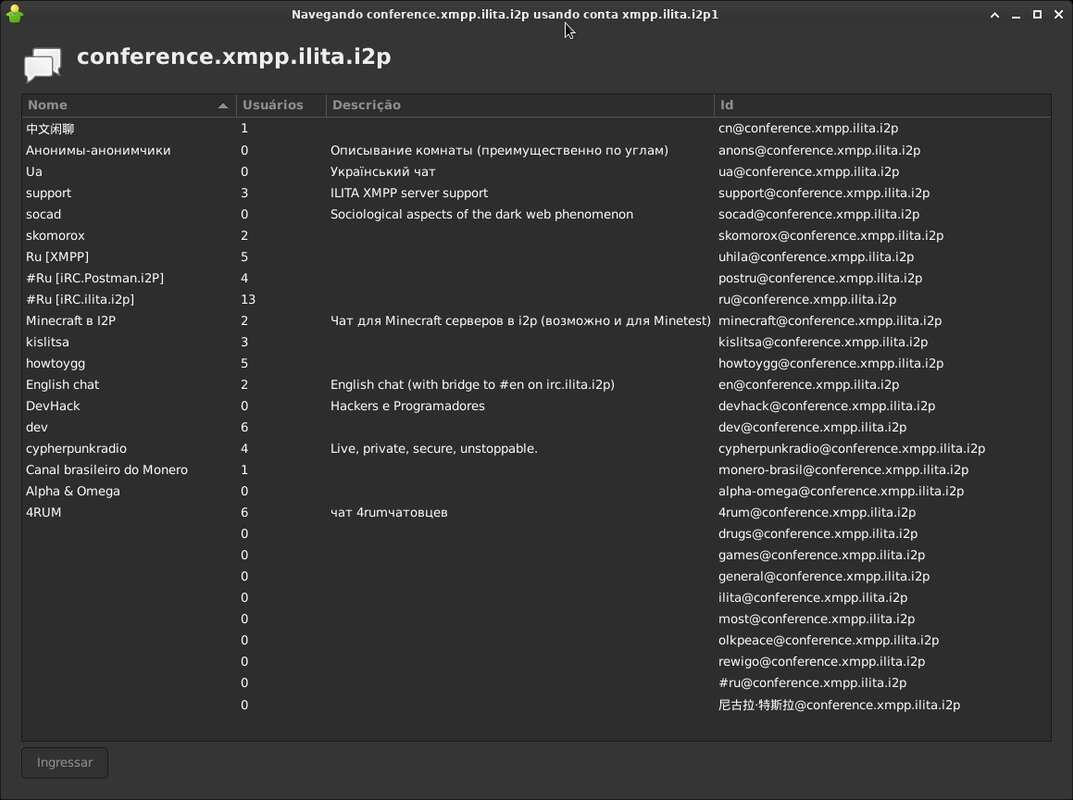The height and width of the screenshot is (800, 1073).
Task: Click description Live, private, secure, unstoppable.
Action: tap(434, 448)
